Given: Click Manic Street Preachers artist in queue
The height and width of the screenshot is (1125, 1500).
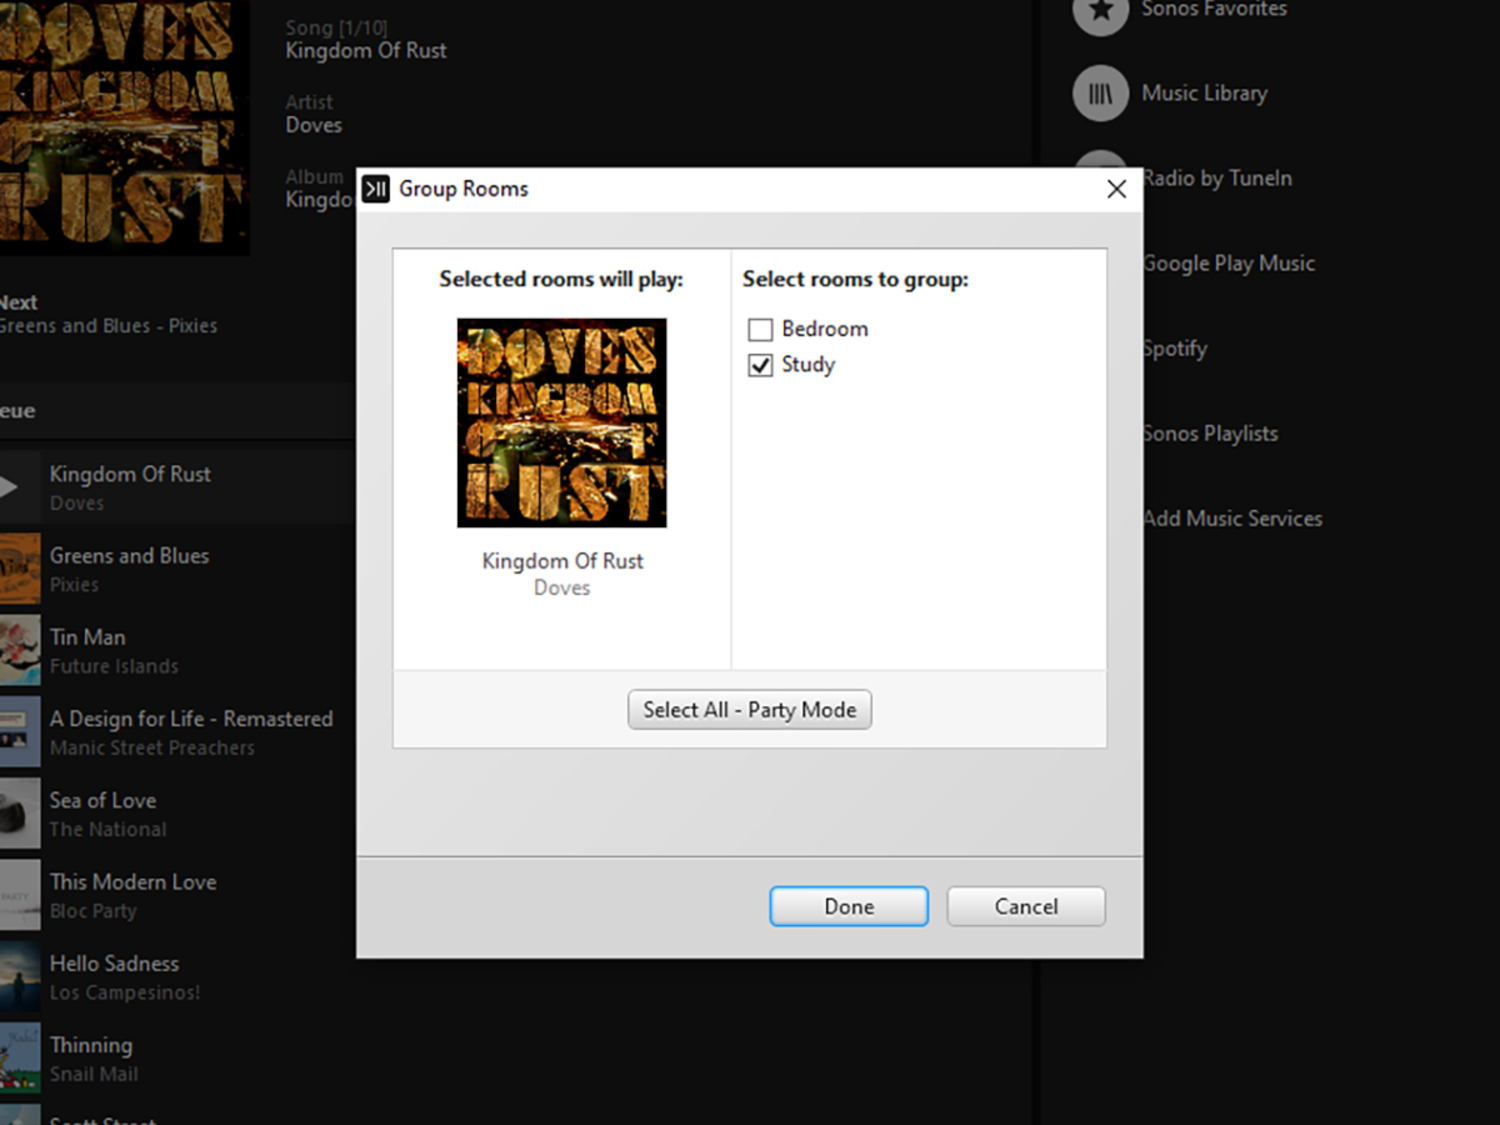Looking at the screenshot, I should [152, 748].
